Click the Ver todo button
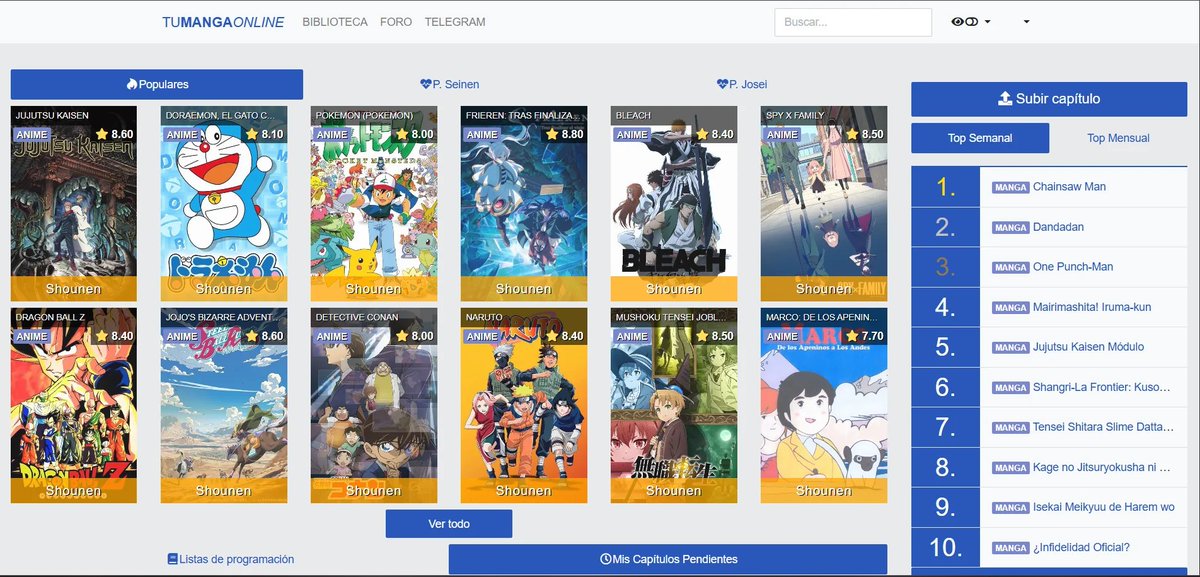1200x577 pixels. [449, 524]
